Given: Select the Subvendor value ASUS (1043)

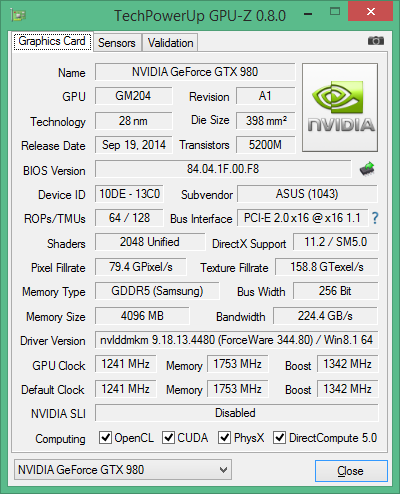Looking at the screenshot, I should click(307, 194).
